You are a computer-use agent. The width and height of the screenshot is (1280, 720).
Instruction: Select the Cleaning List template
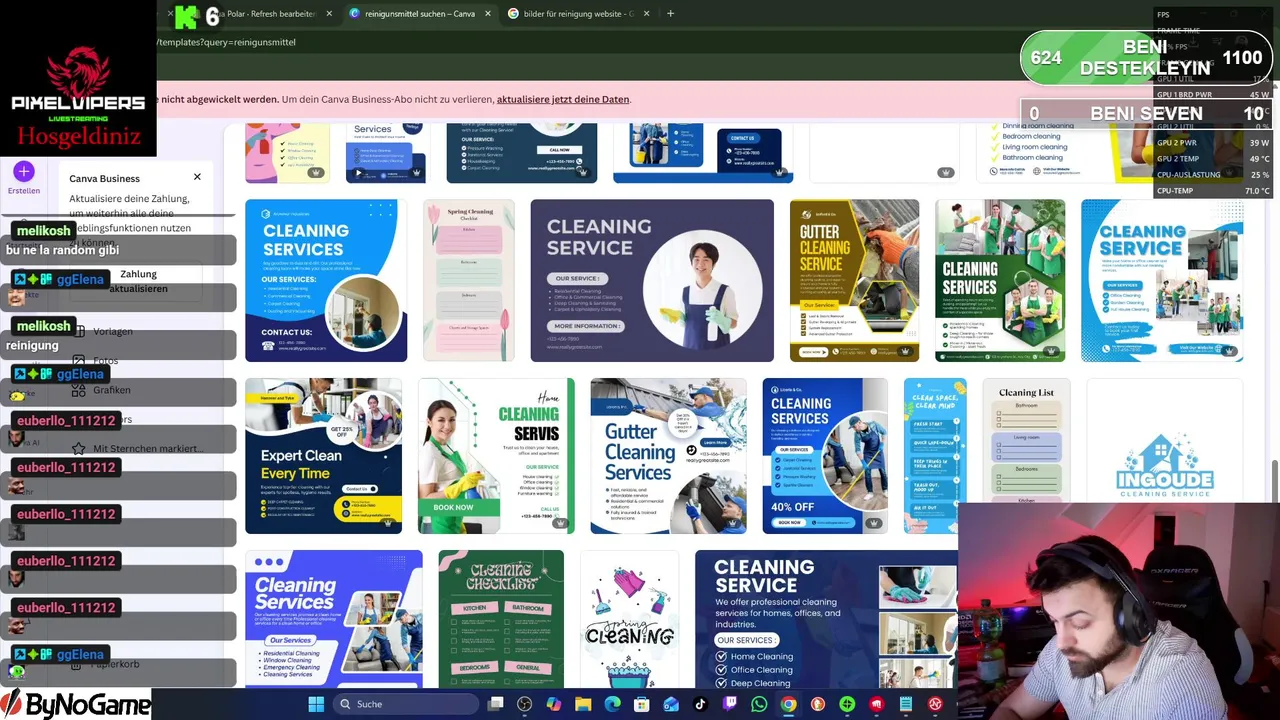[1026, 440]
